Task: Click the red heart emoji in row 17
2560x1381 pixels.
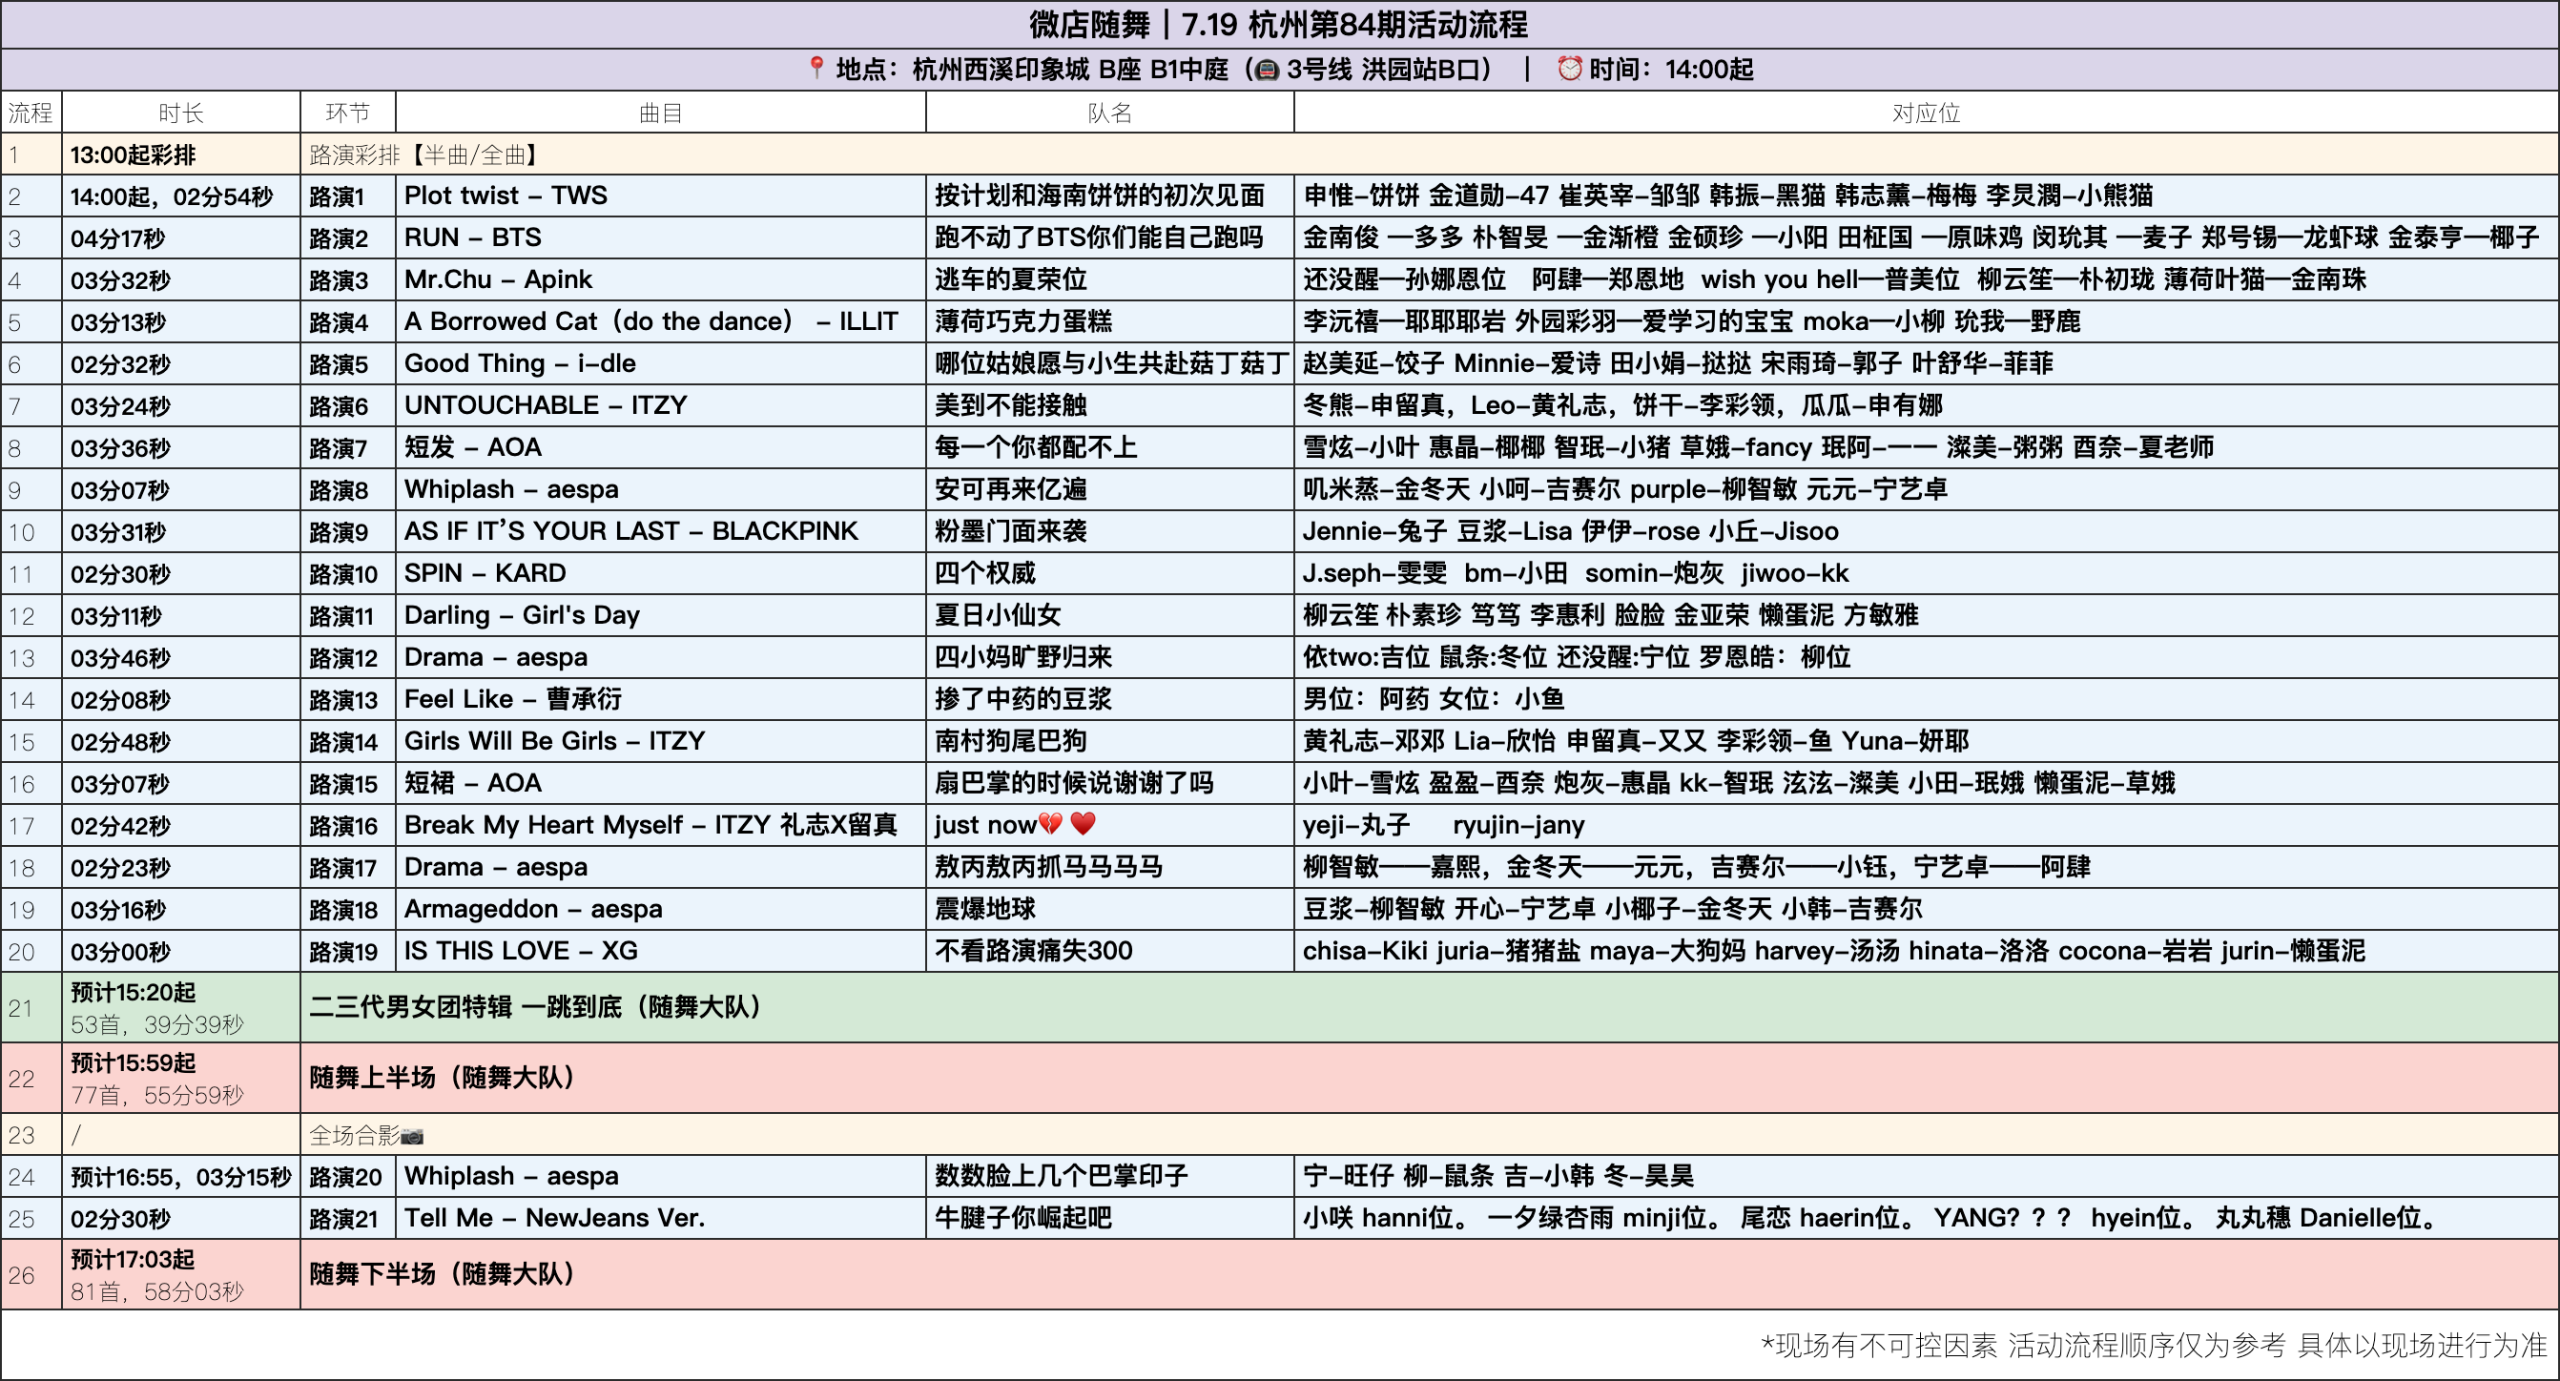Action: [1083, 824]
